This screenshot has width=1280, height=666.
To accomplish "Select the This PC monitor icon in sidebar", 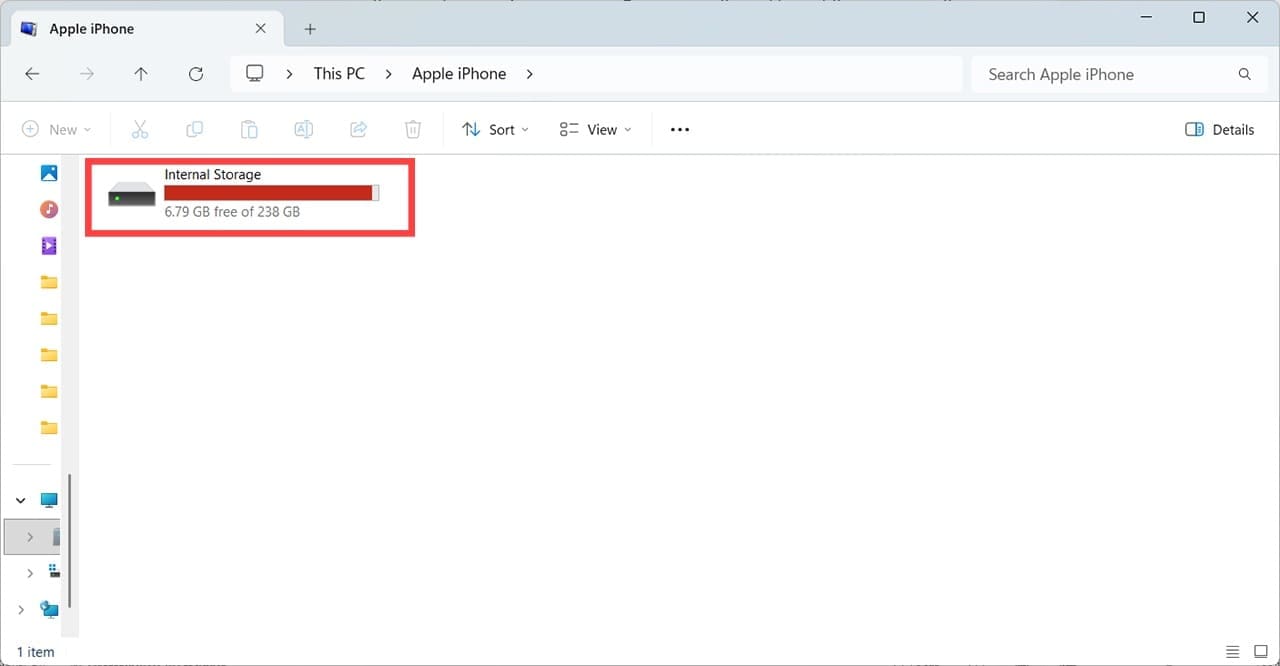I will 49,499.
